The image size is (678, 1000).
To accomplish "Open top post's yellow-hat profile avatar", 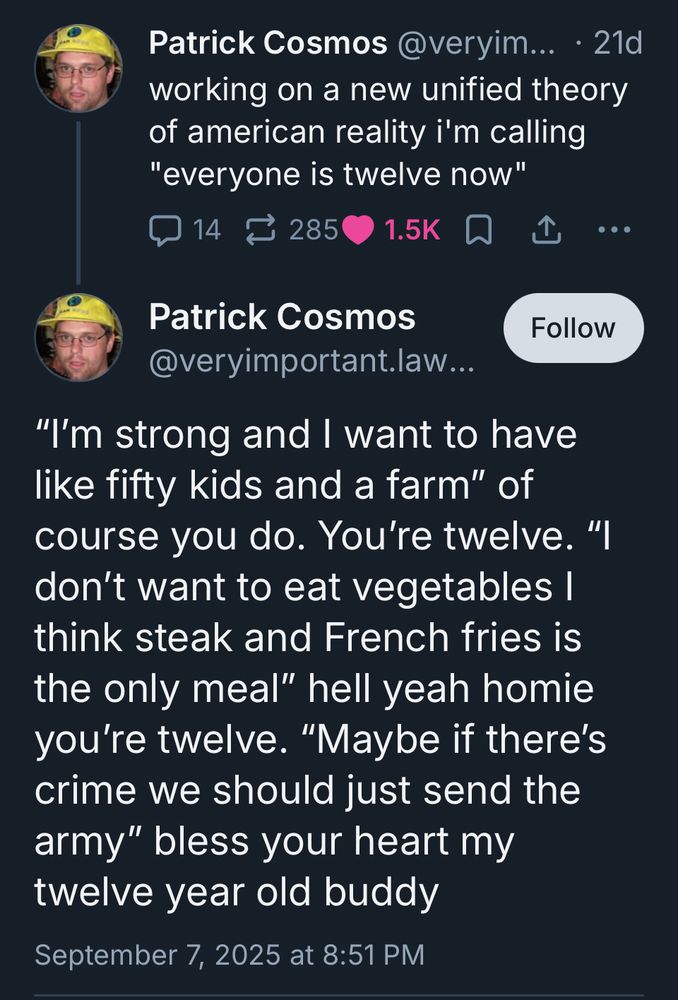I will pyautogui.click(x=79, y=67).
